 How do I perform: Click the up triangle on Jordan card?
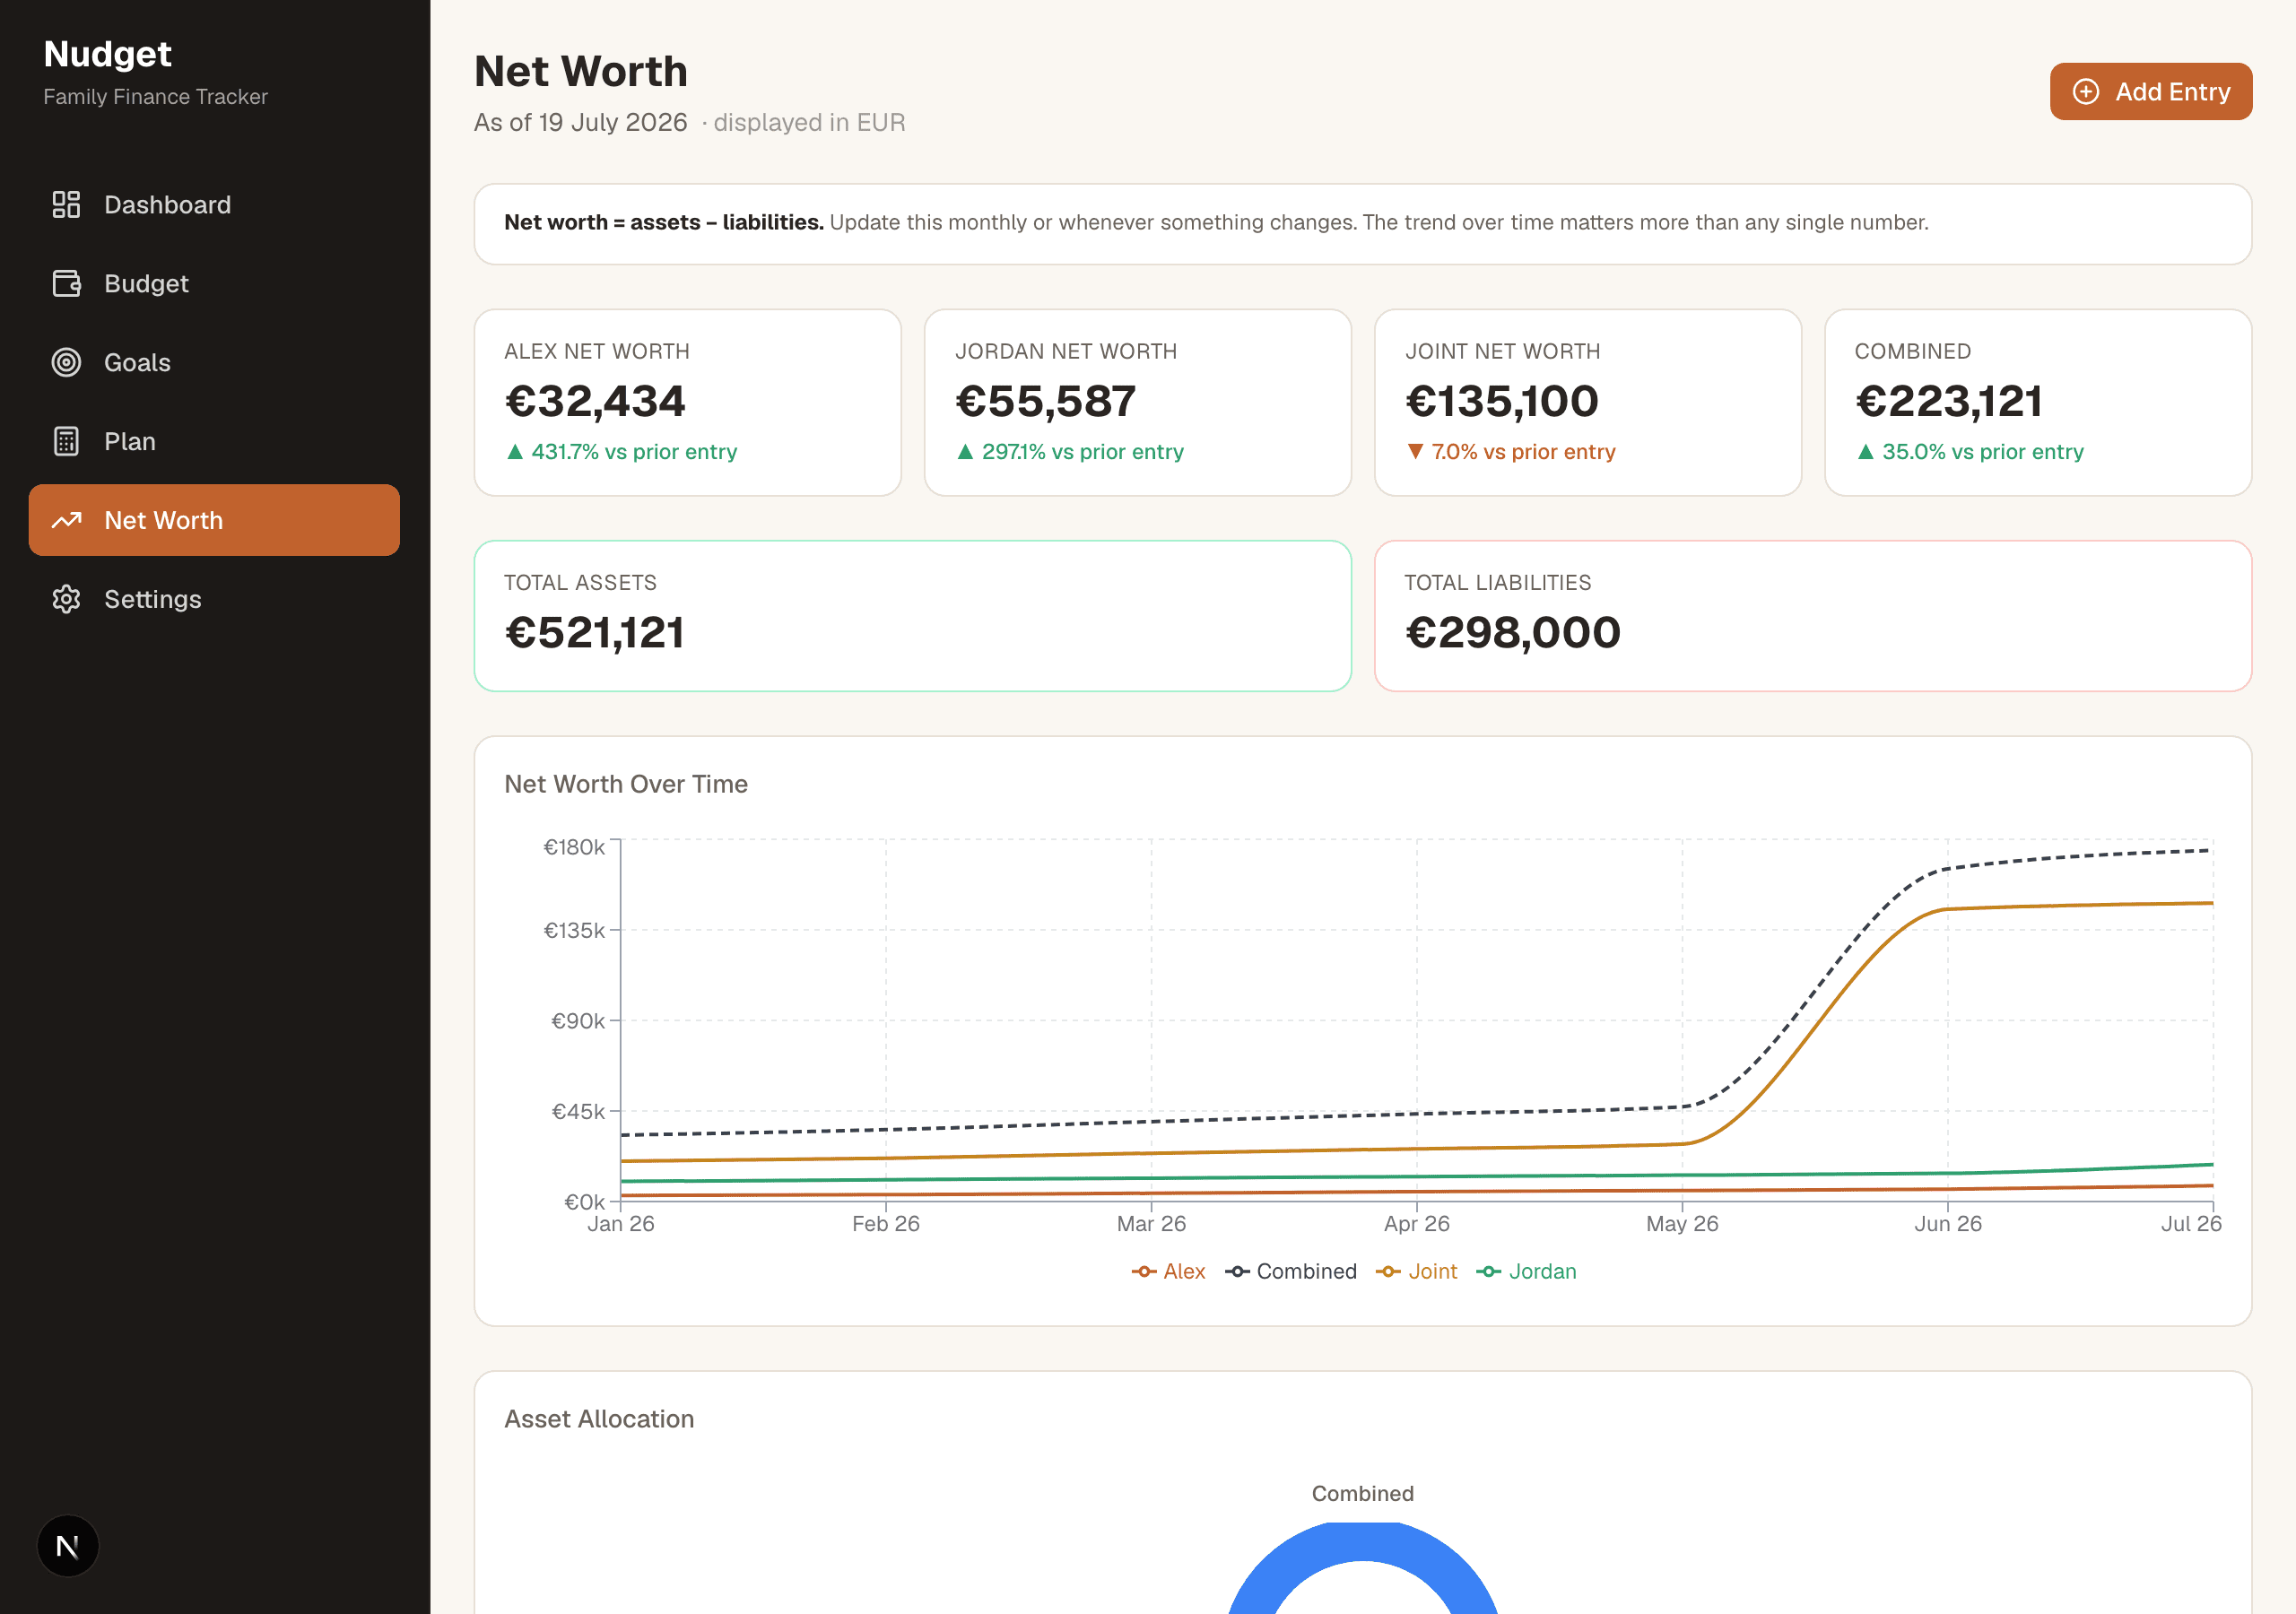[x=965, y=452]
